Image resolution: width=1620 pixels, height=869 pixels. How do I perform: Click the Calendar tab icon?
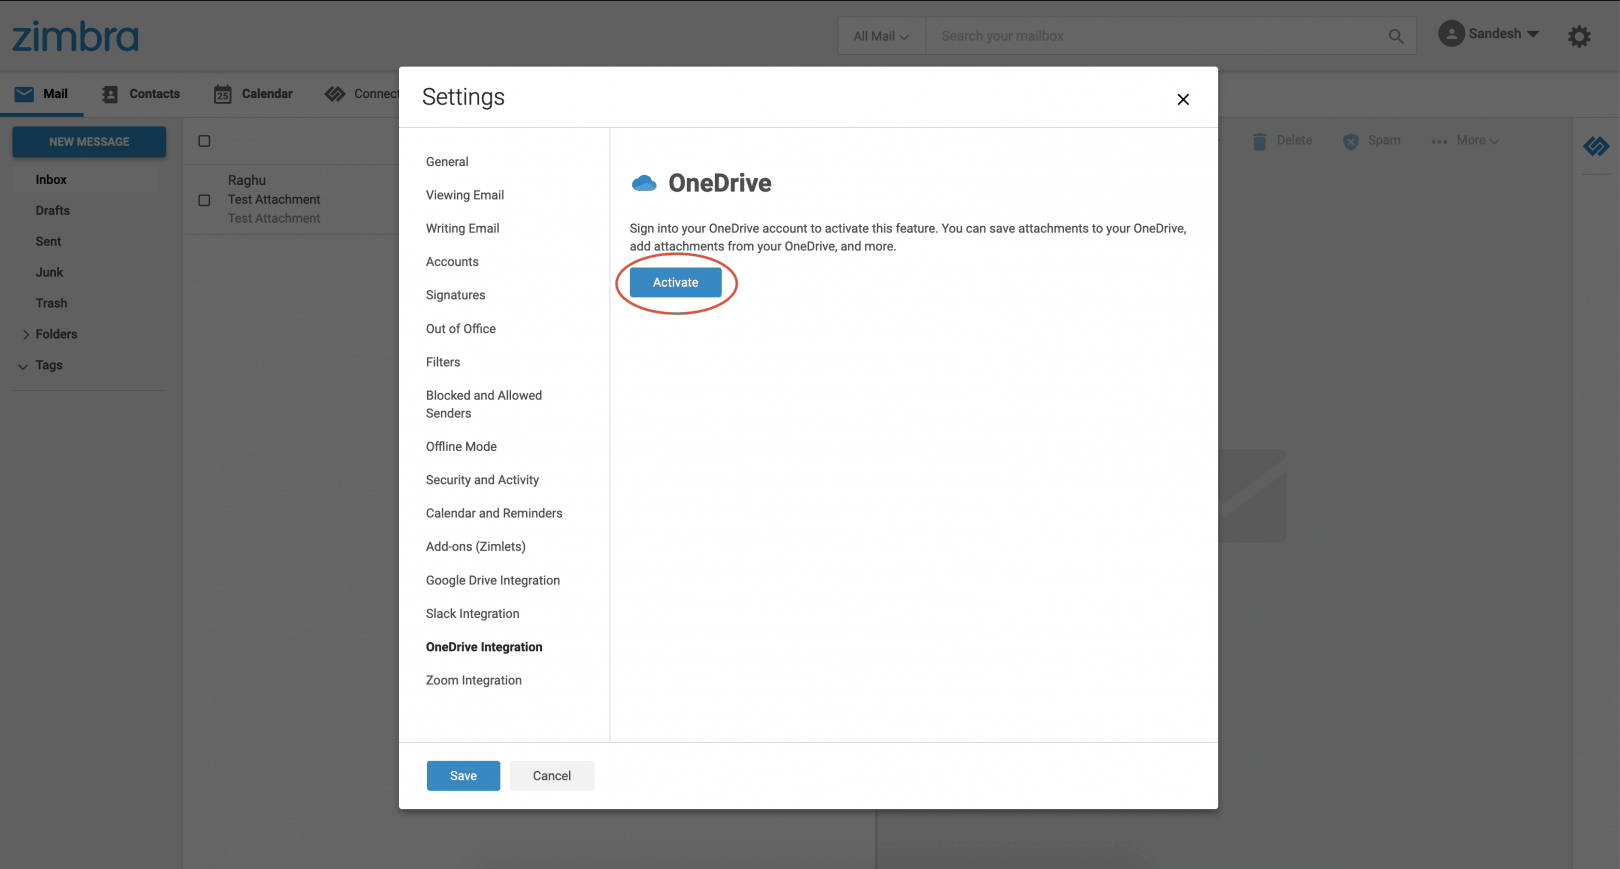coord(223,94)
